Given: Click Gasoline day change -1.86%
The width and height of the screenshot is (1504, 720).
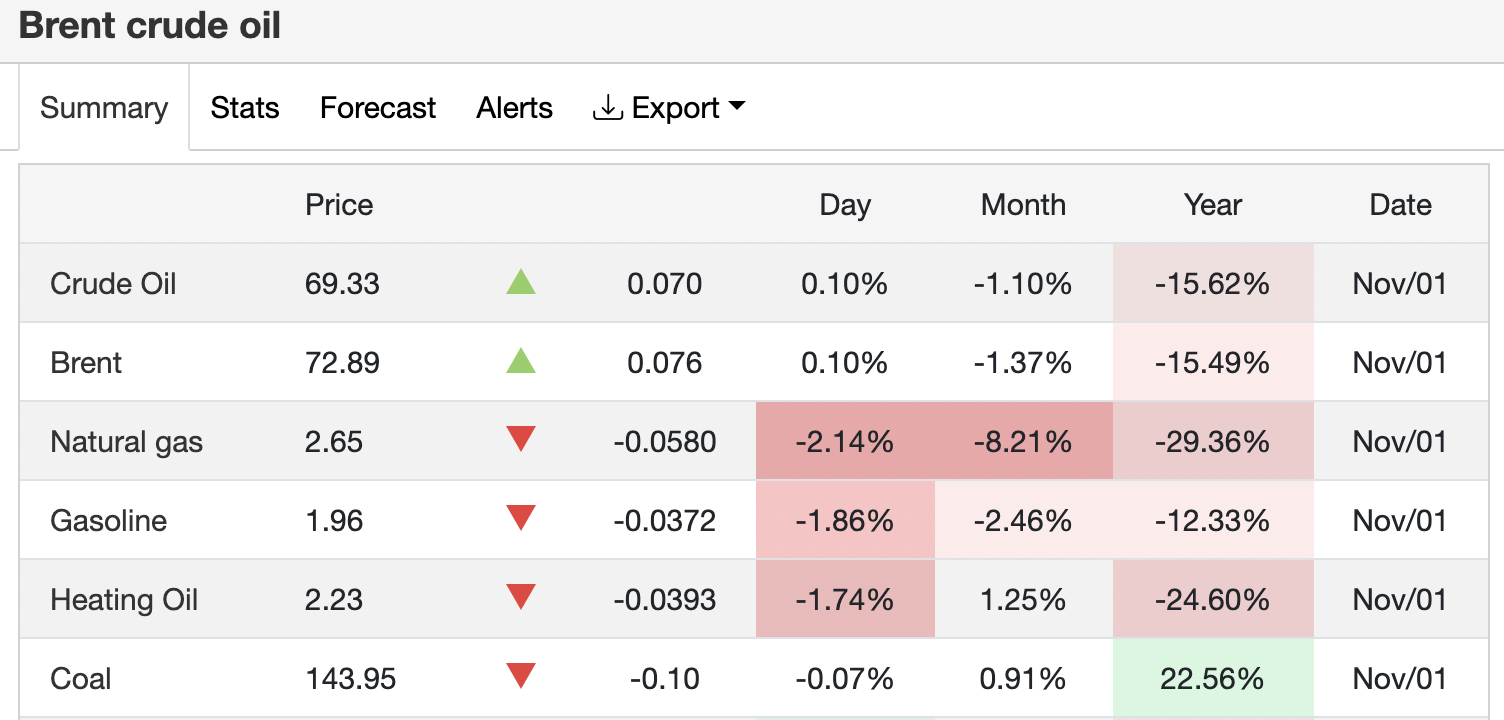Looking at the screenshot, I should click(845, 521).
